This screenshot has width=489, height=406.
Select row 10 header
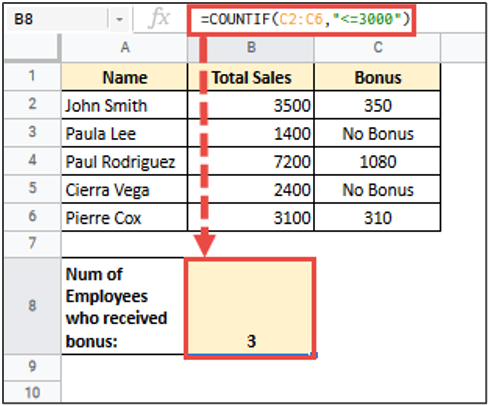pos(32,392)
